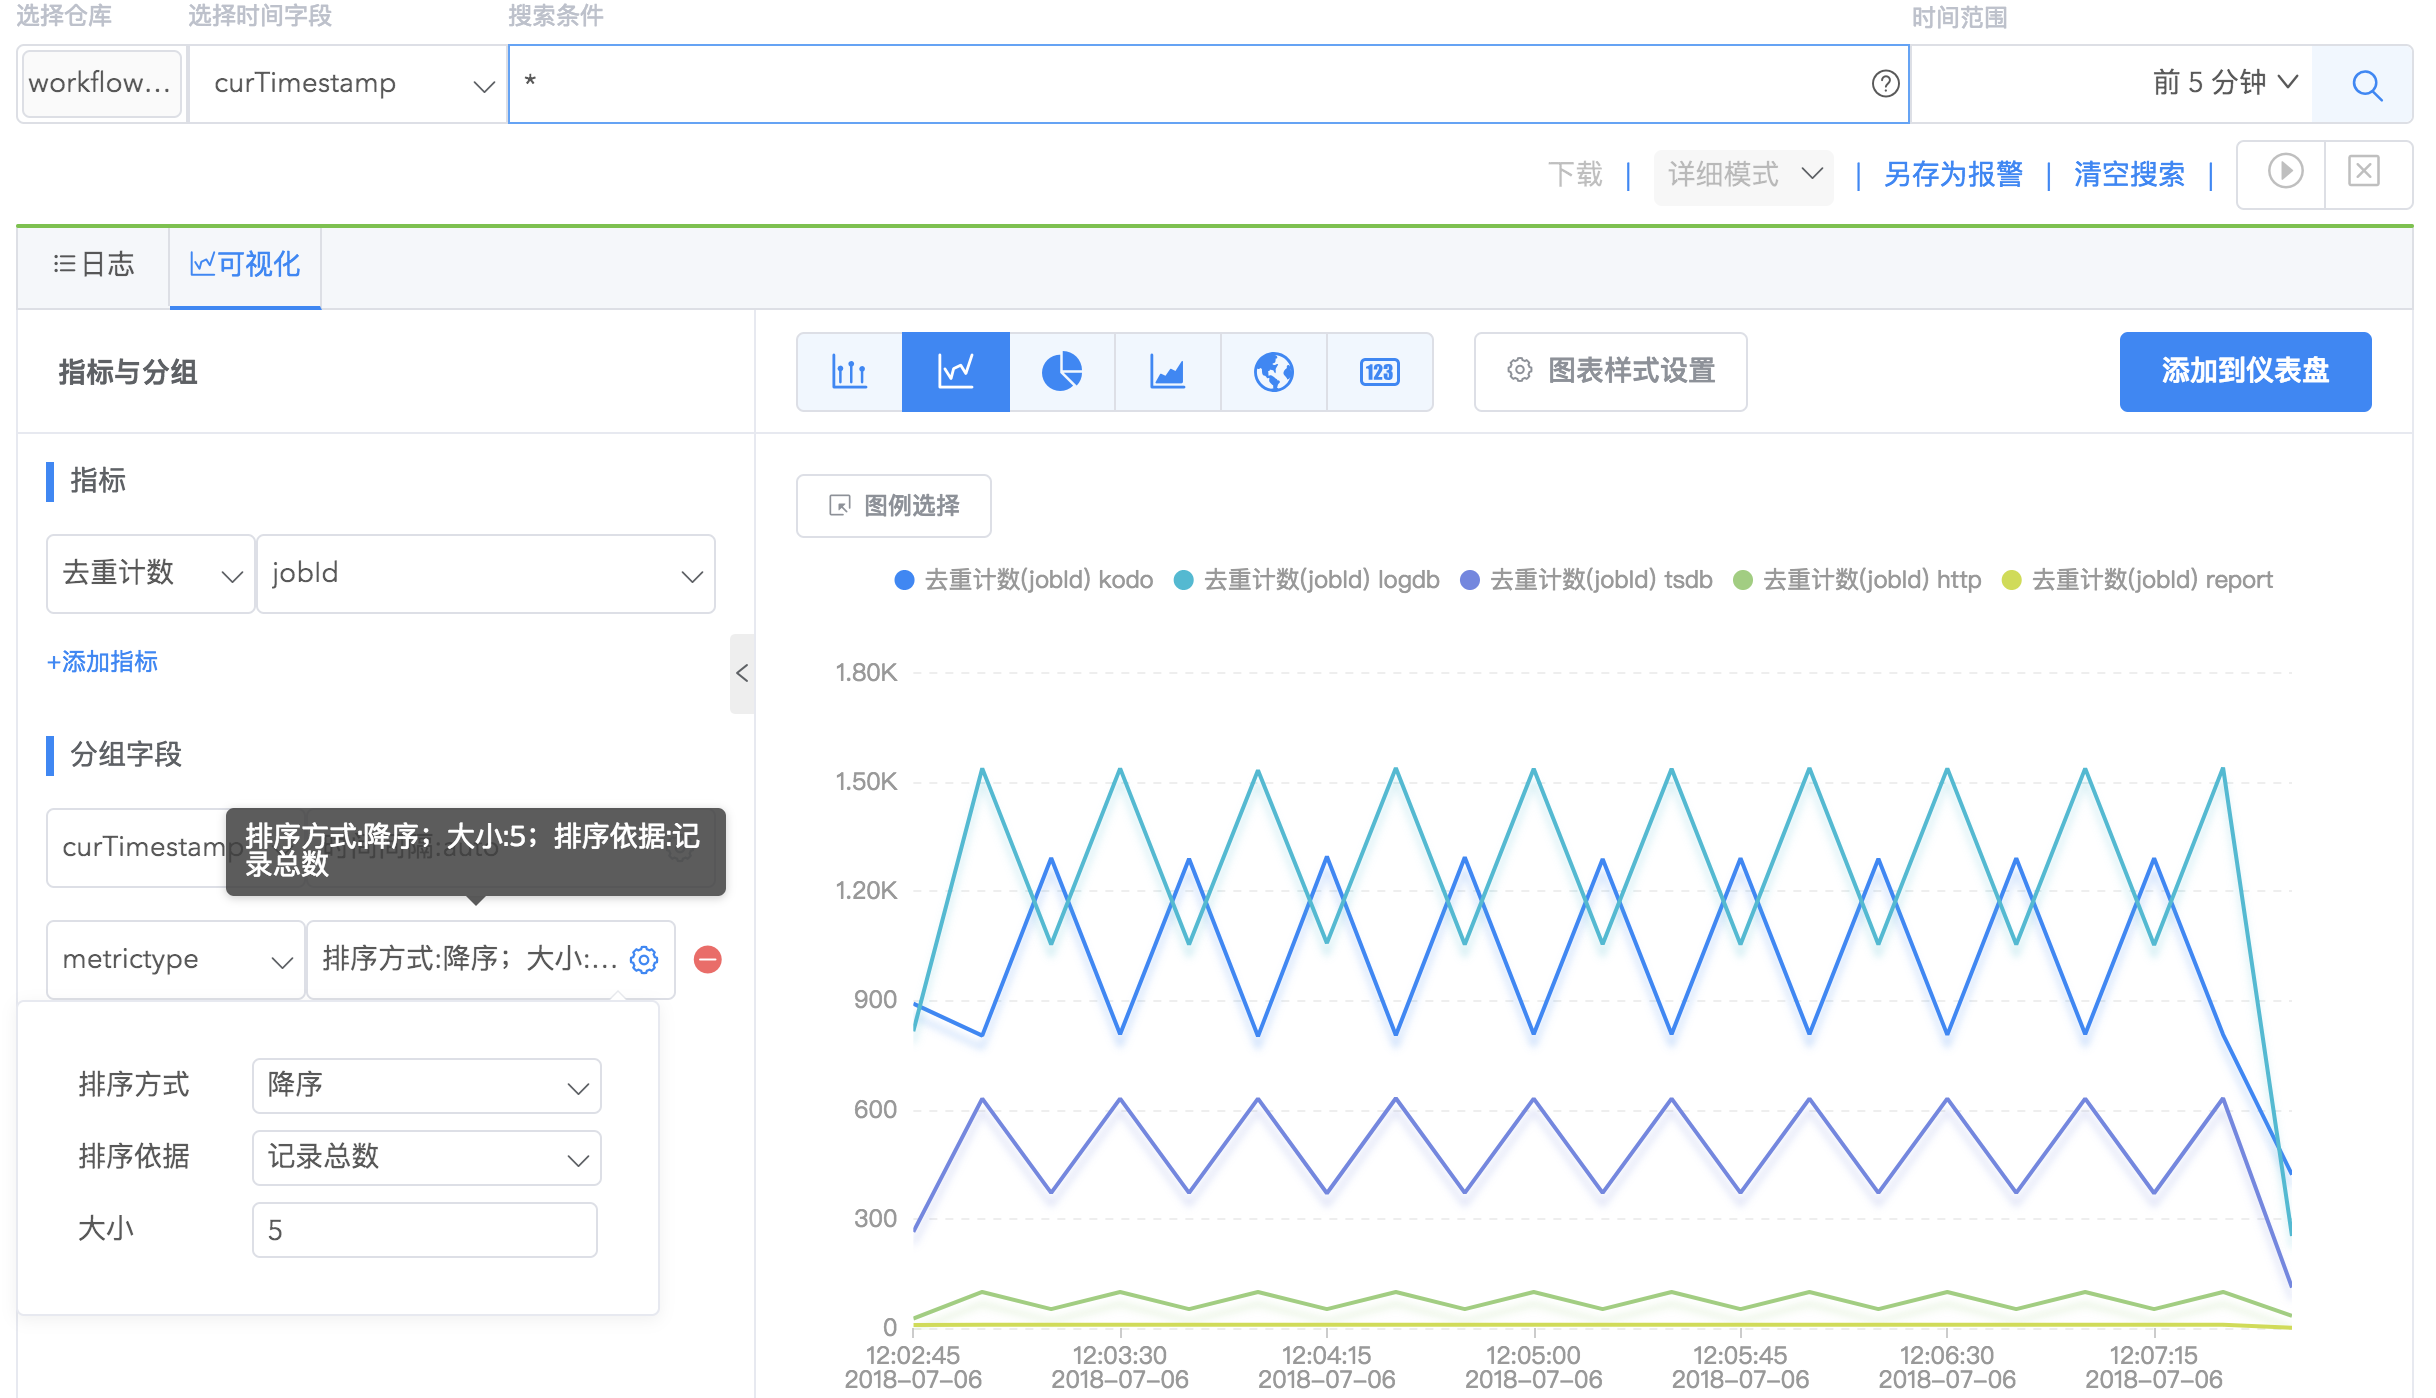
Task: Select the line chart type icon
Action: (956, 372)
